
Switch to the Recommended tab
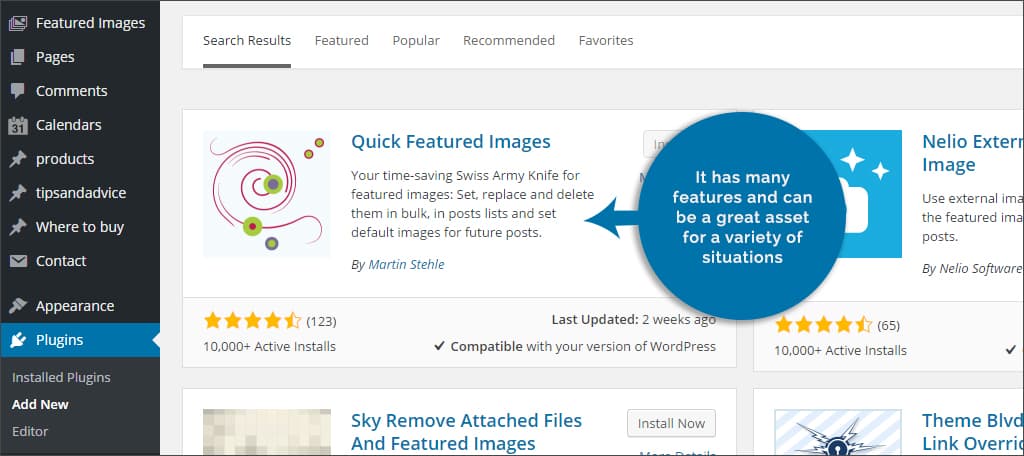click(x=509, y=41)
